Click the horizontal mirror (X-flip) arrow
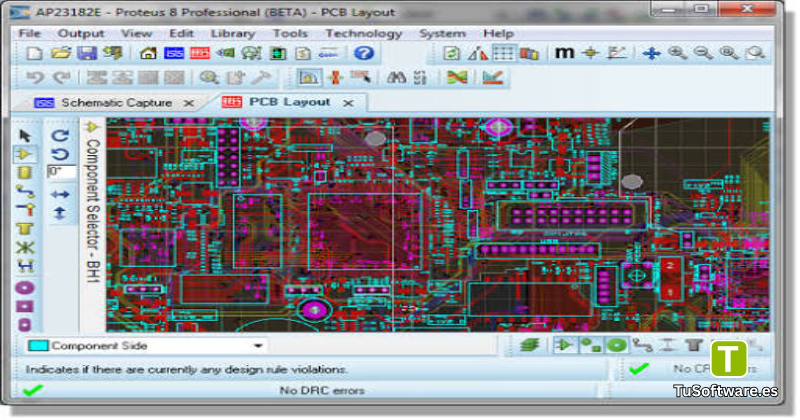Screen dimensions: 800x420 pos(60,194)
